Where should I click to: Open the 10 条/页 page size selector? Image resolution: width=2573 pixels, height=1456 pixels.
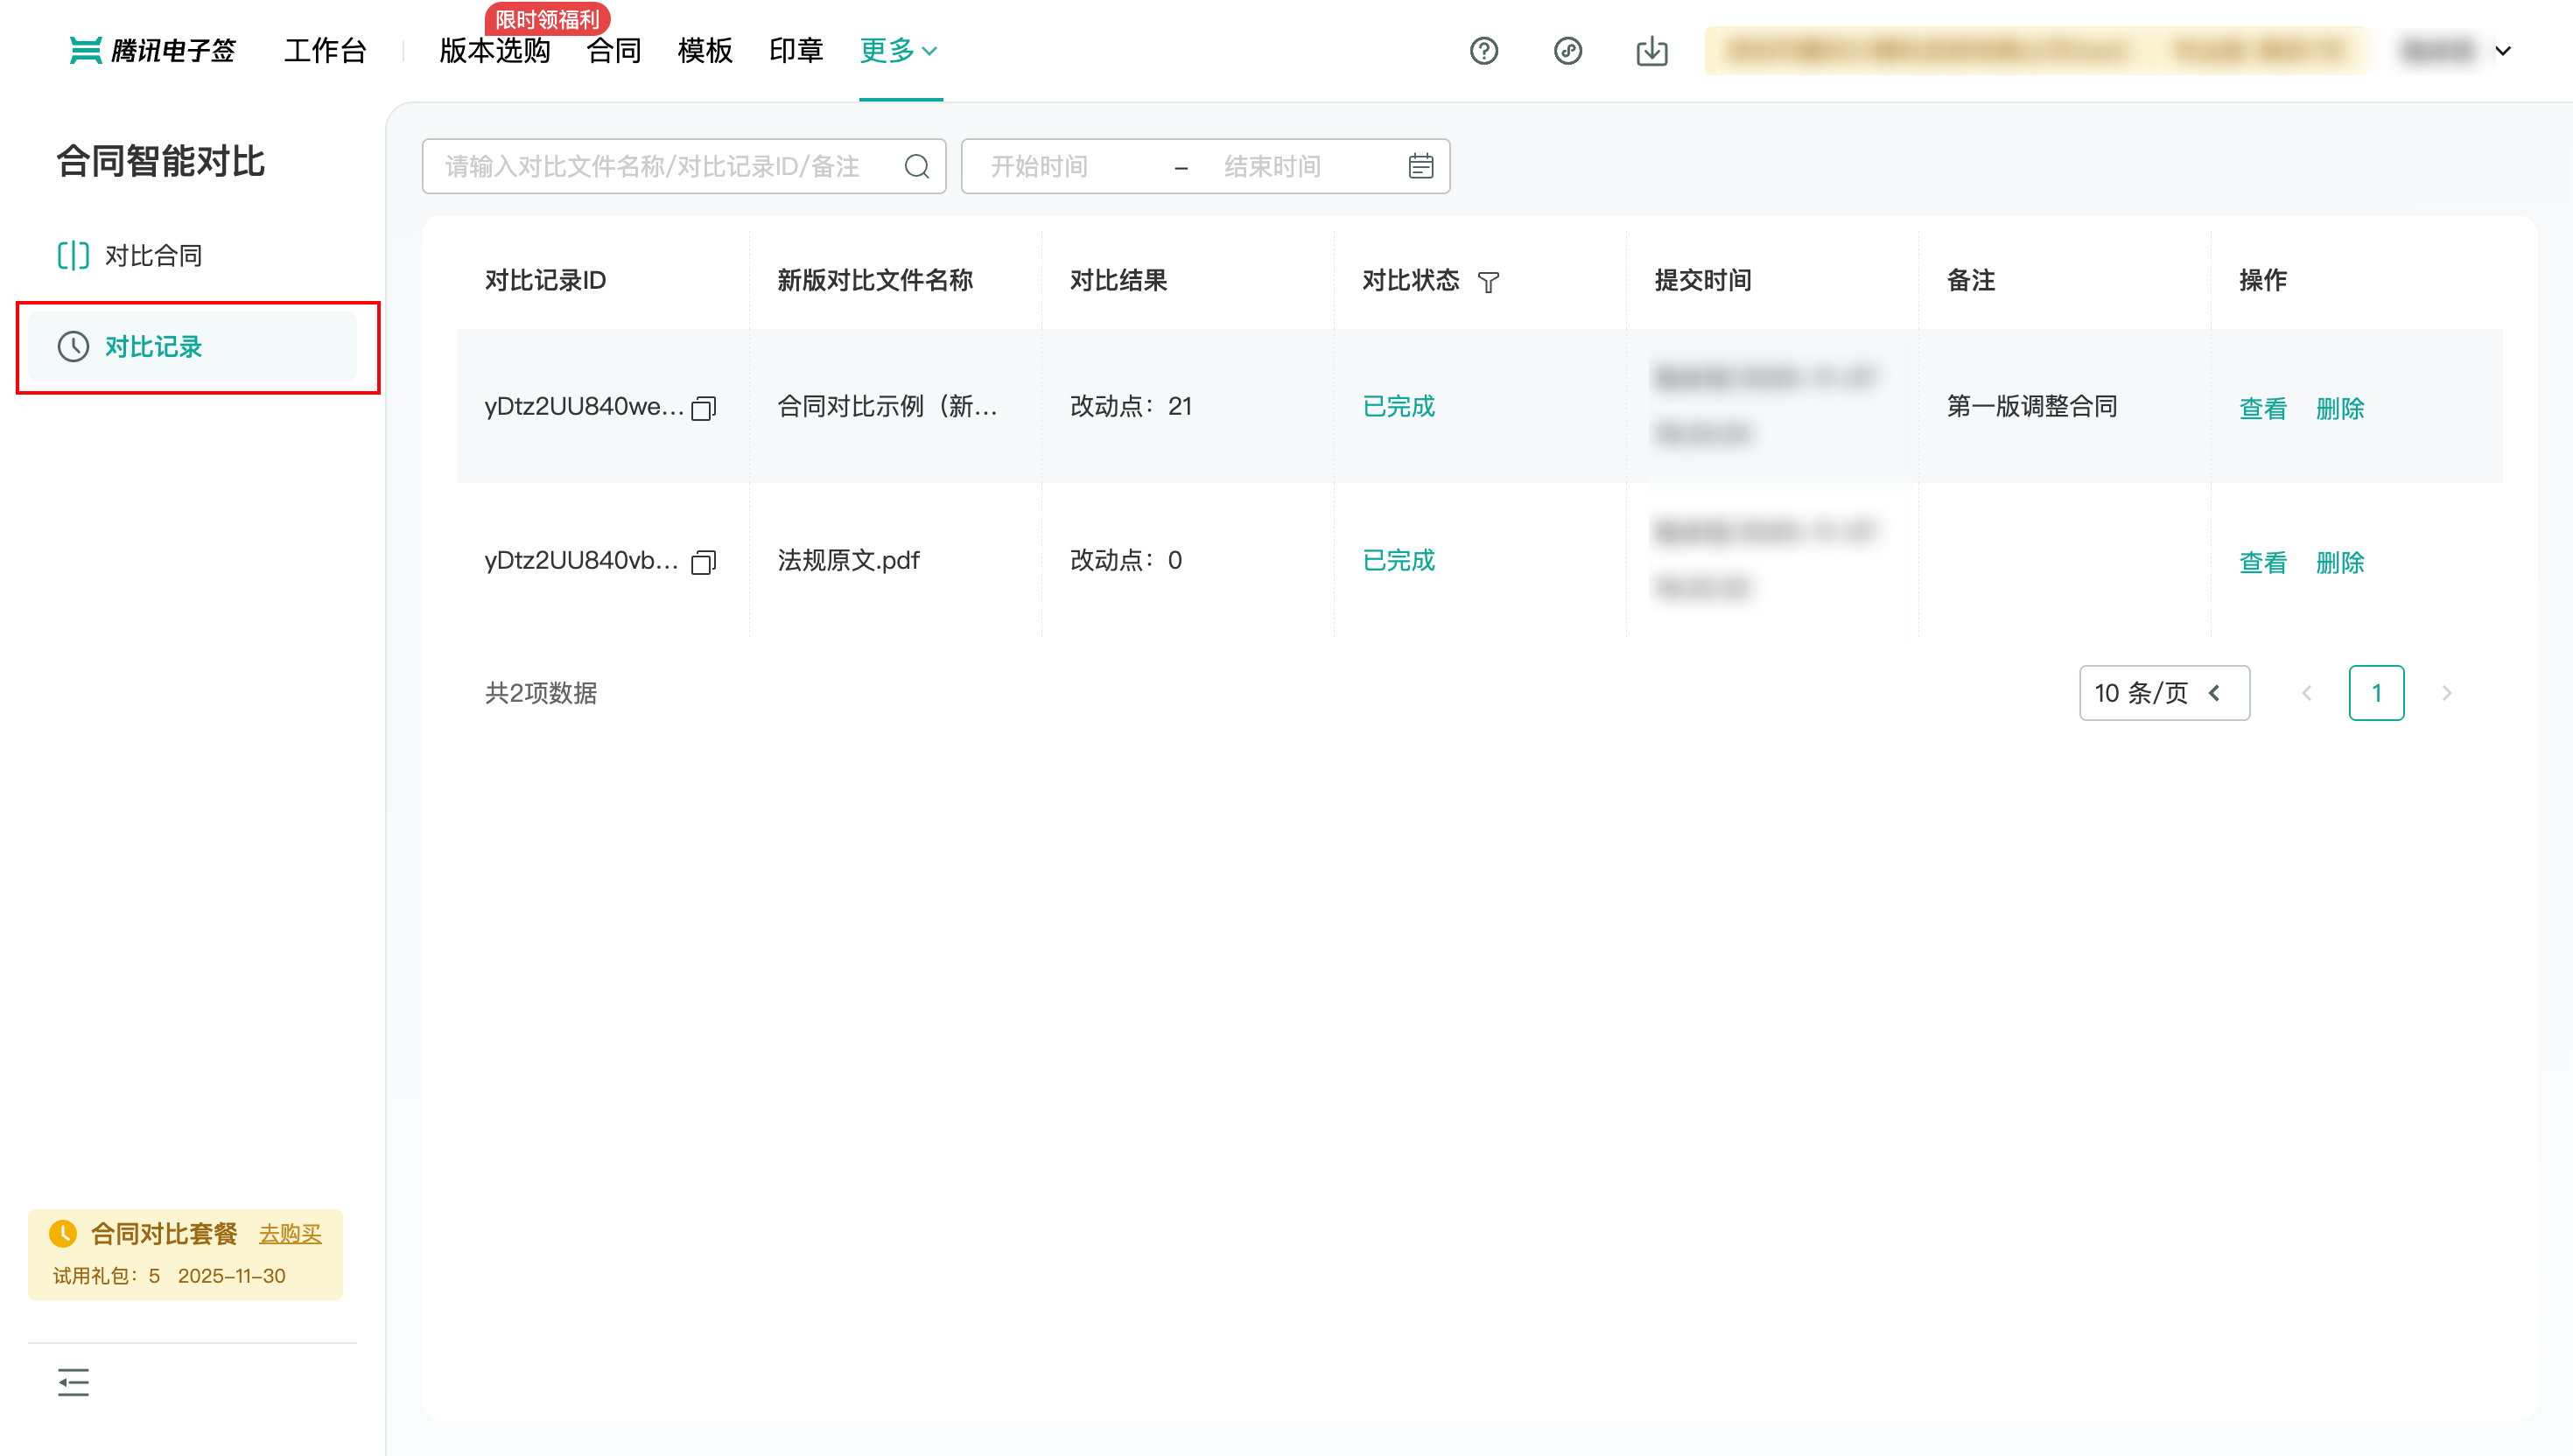click(x=2163, y=693)
